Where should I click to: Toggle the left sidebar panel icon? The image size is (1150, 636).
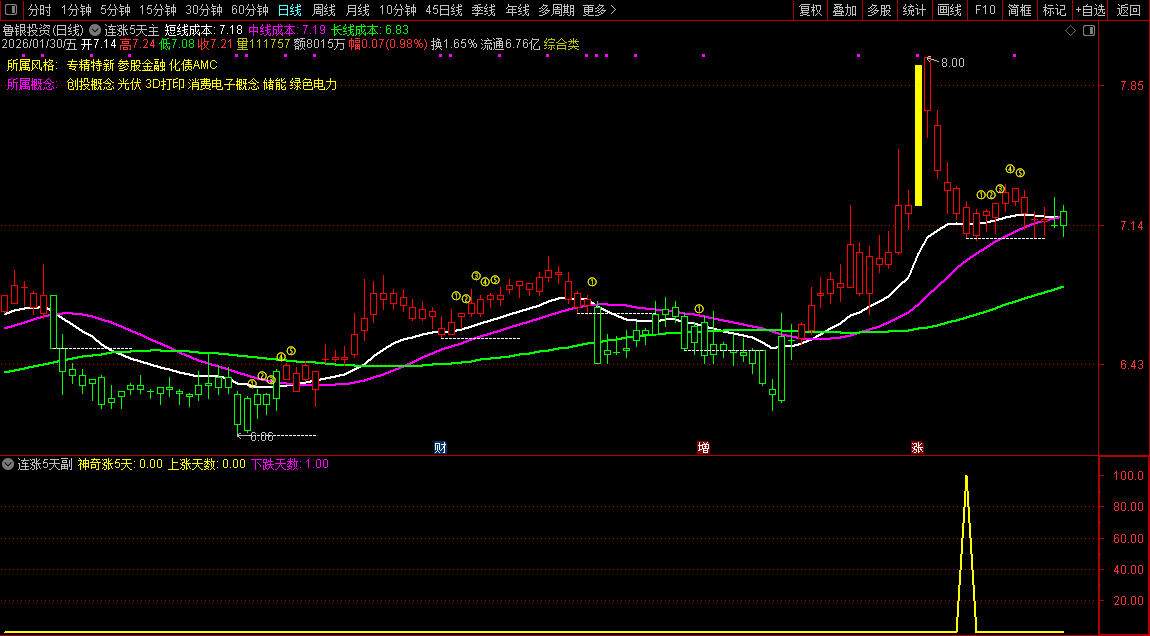pos(11,10)
